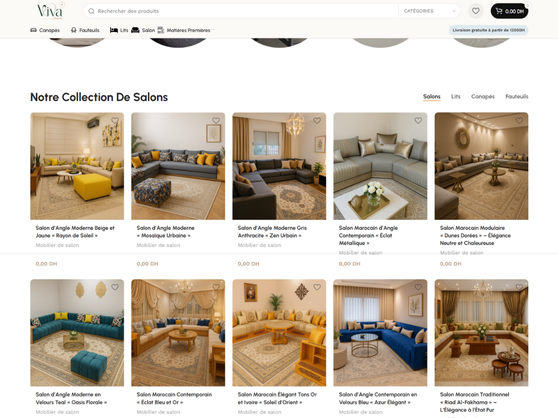The image size is (558, 418).
Task: Switch to the Lits tab
Action: tap(456, 96)
